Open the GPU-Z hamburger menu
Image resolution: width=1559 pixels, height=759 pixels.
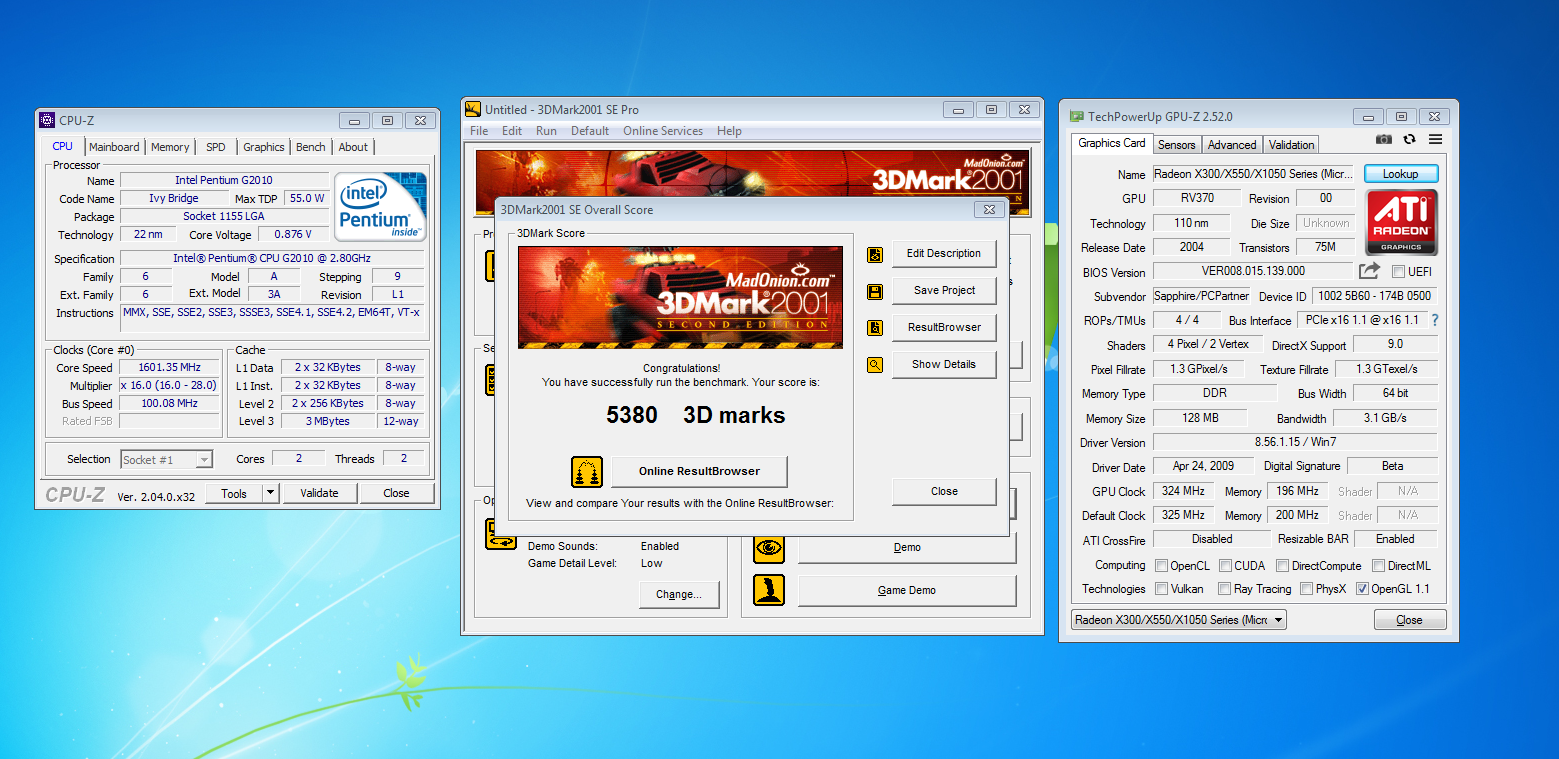tap(1435, 140)
